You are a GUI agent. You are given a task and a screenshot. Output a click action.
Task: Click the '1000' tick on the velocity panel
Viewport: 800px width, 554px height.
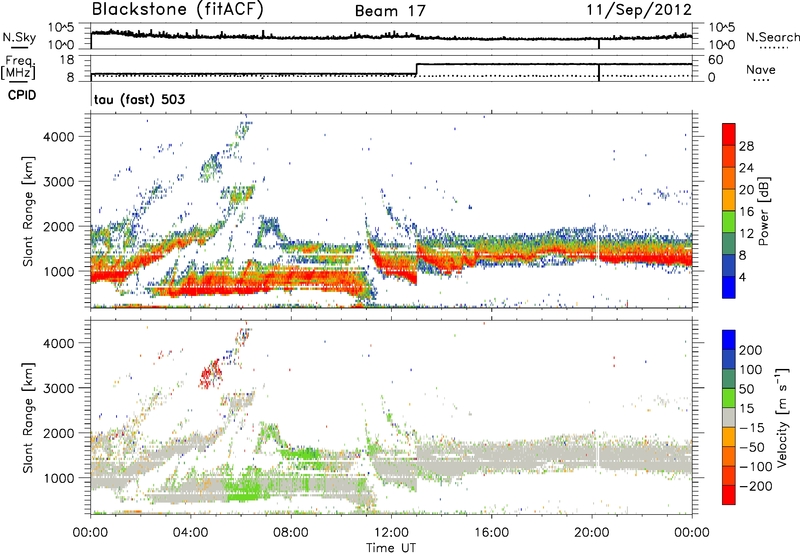pos(59,478)
